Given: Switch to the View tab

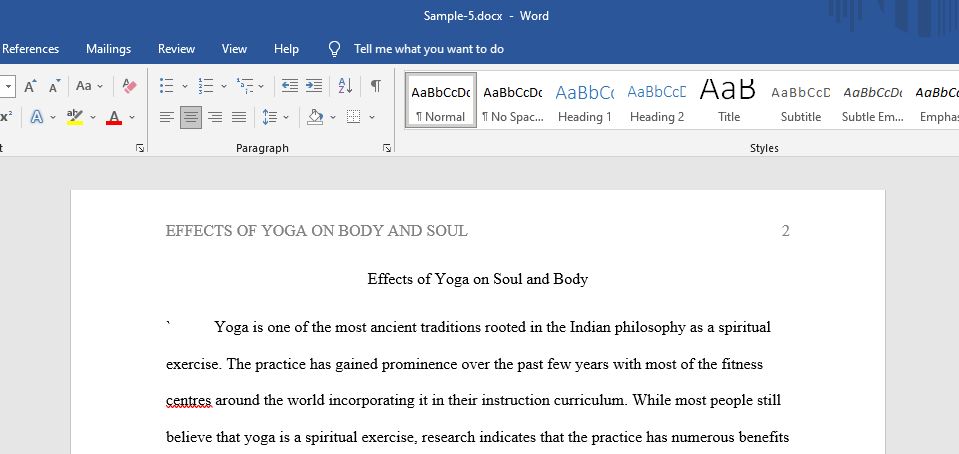Looking at the screenshot, I should click(x=234, y=49).
